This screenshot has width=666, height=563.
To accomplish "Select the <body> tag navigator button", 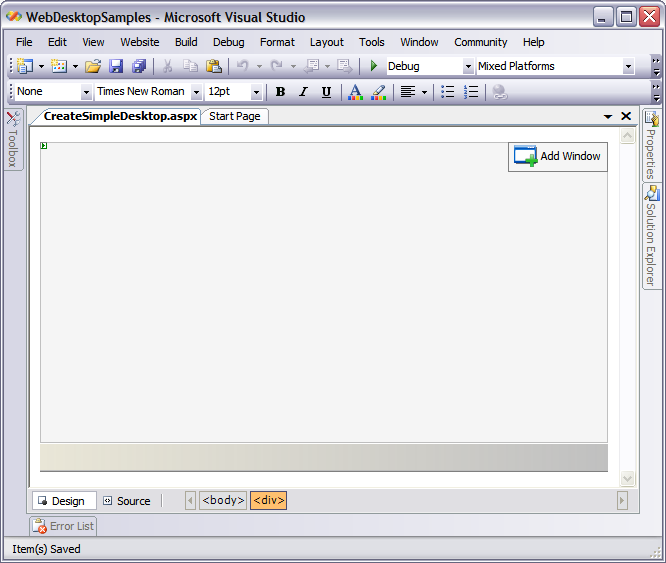I will 223,501.
